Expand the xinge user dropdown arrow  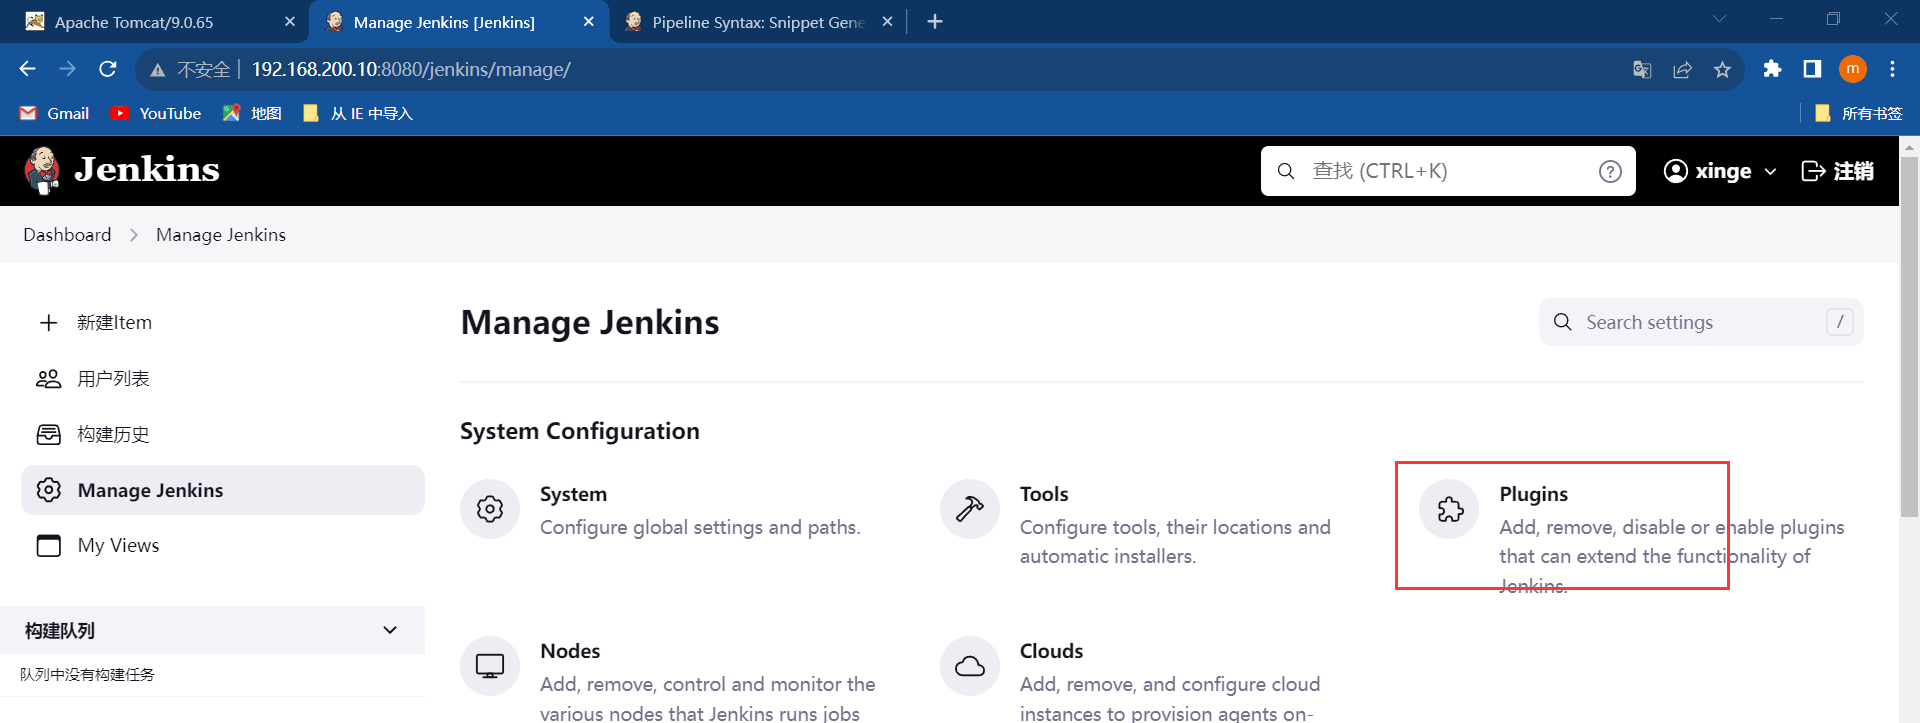tap(1770, 172)
